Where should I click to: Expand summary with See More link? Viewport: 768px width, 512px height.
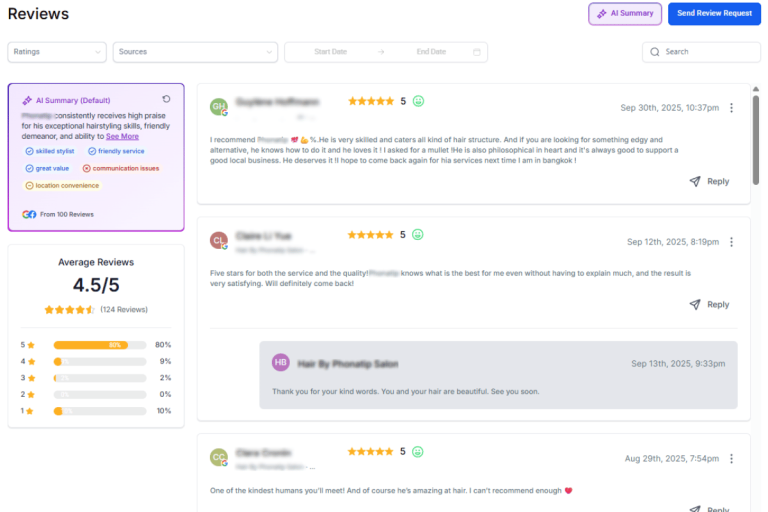point(123,136)
